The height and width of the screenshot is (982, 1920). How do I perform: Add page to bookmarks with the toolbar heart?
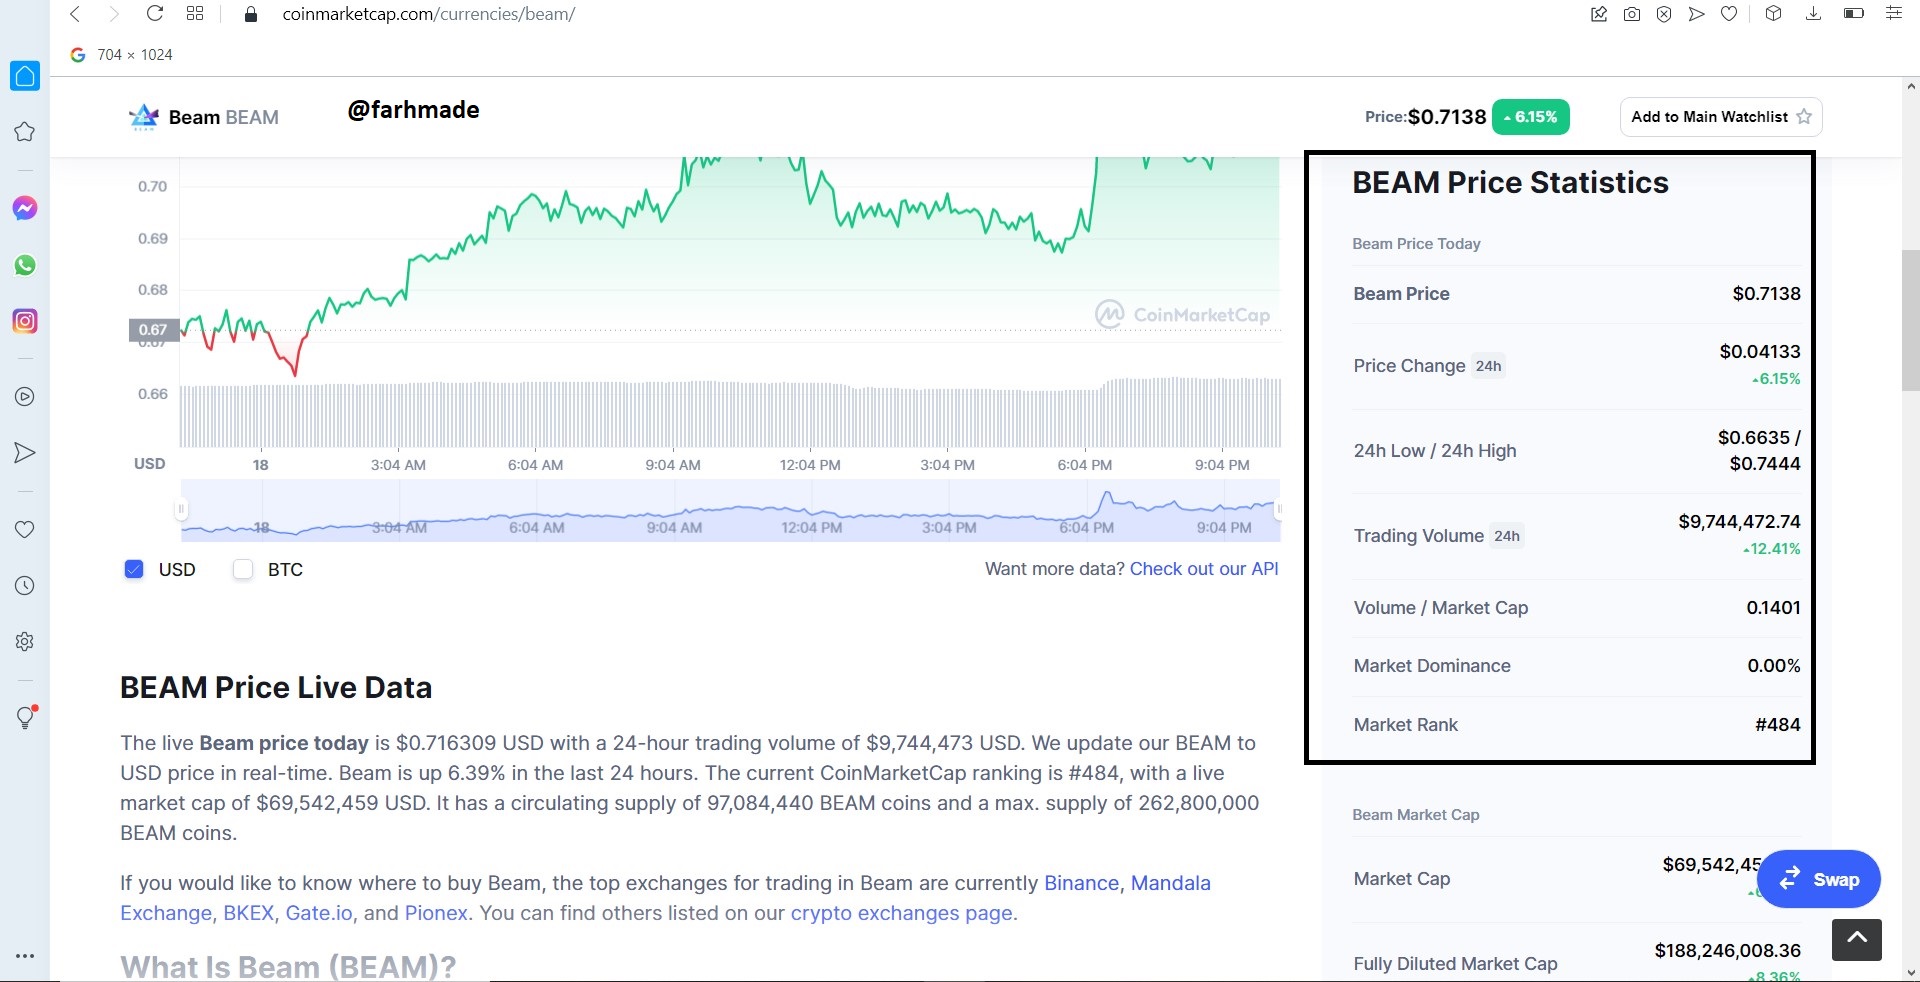1729,14
